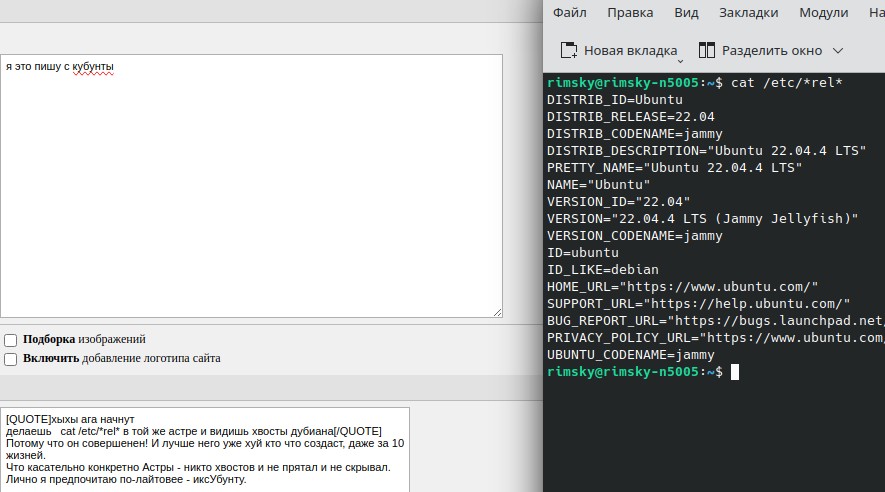
Task: Click the PRETTY_NAME="Ubuntu 22.04.4 LTS" line
Action: coord(674,168)
